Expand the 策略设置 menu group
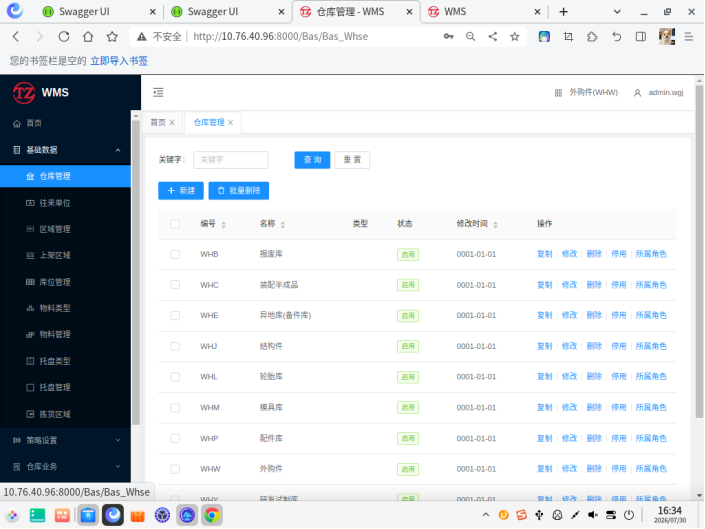The width and height of the screenshot is (705, 529). pyautogui.click(x=65, y=440)
